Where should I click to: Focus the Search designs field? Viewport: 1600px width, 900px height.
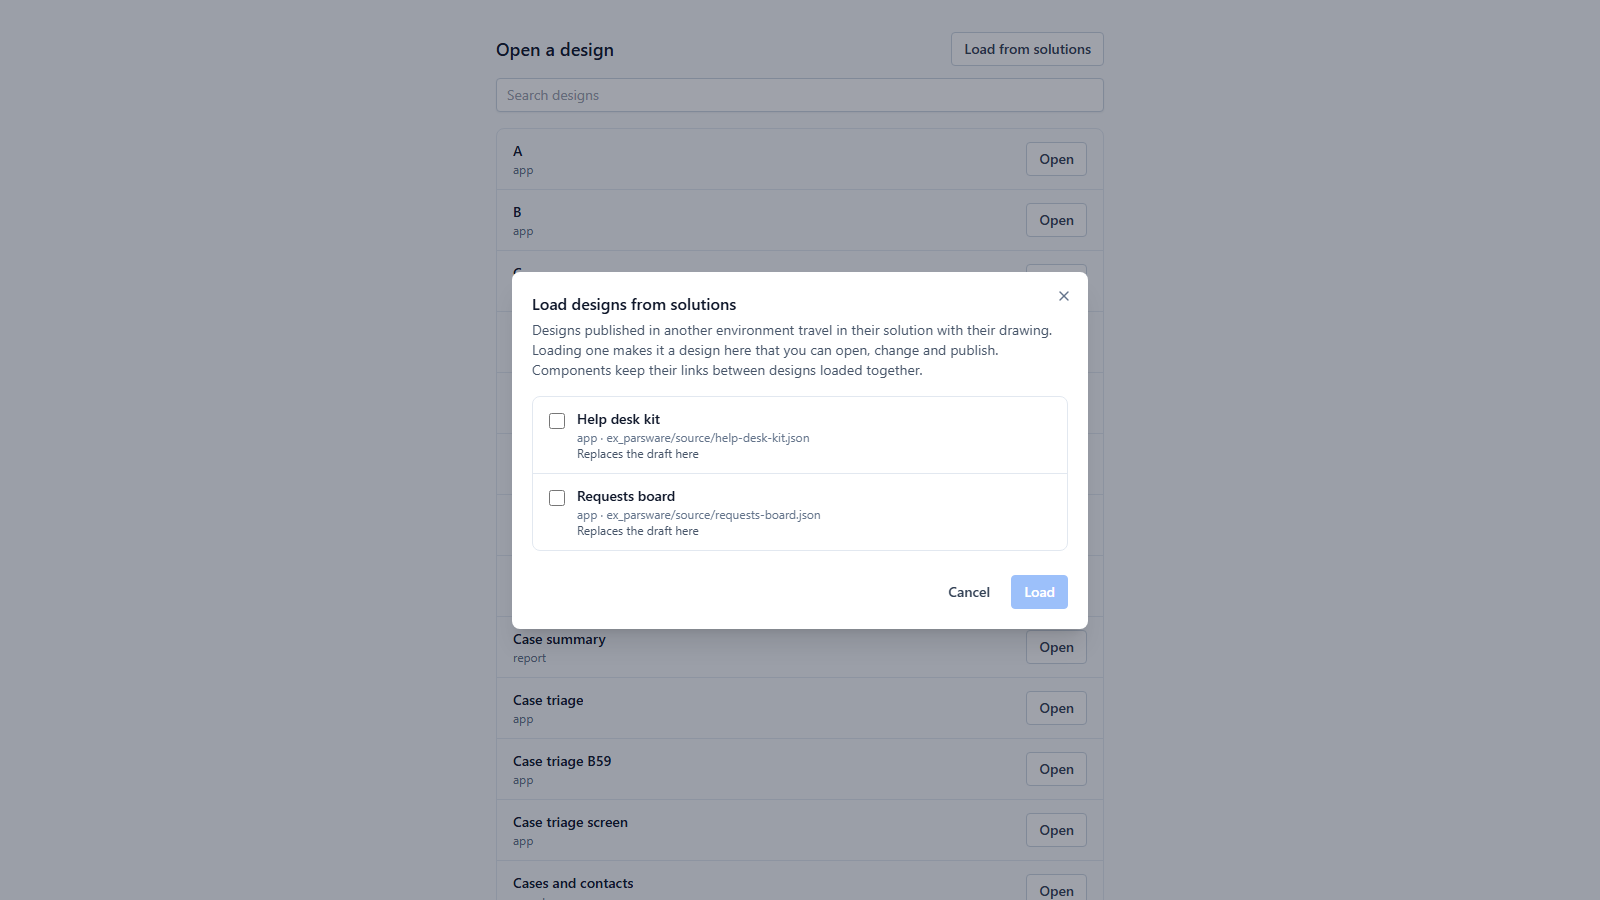(x=800, y=95)
